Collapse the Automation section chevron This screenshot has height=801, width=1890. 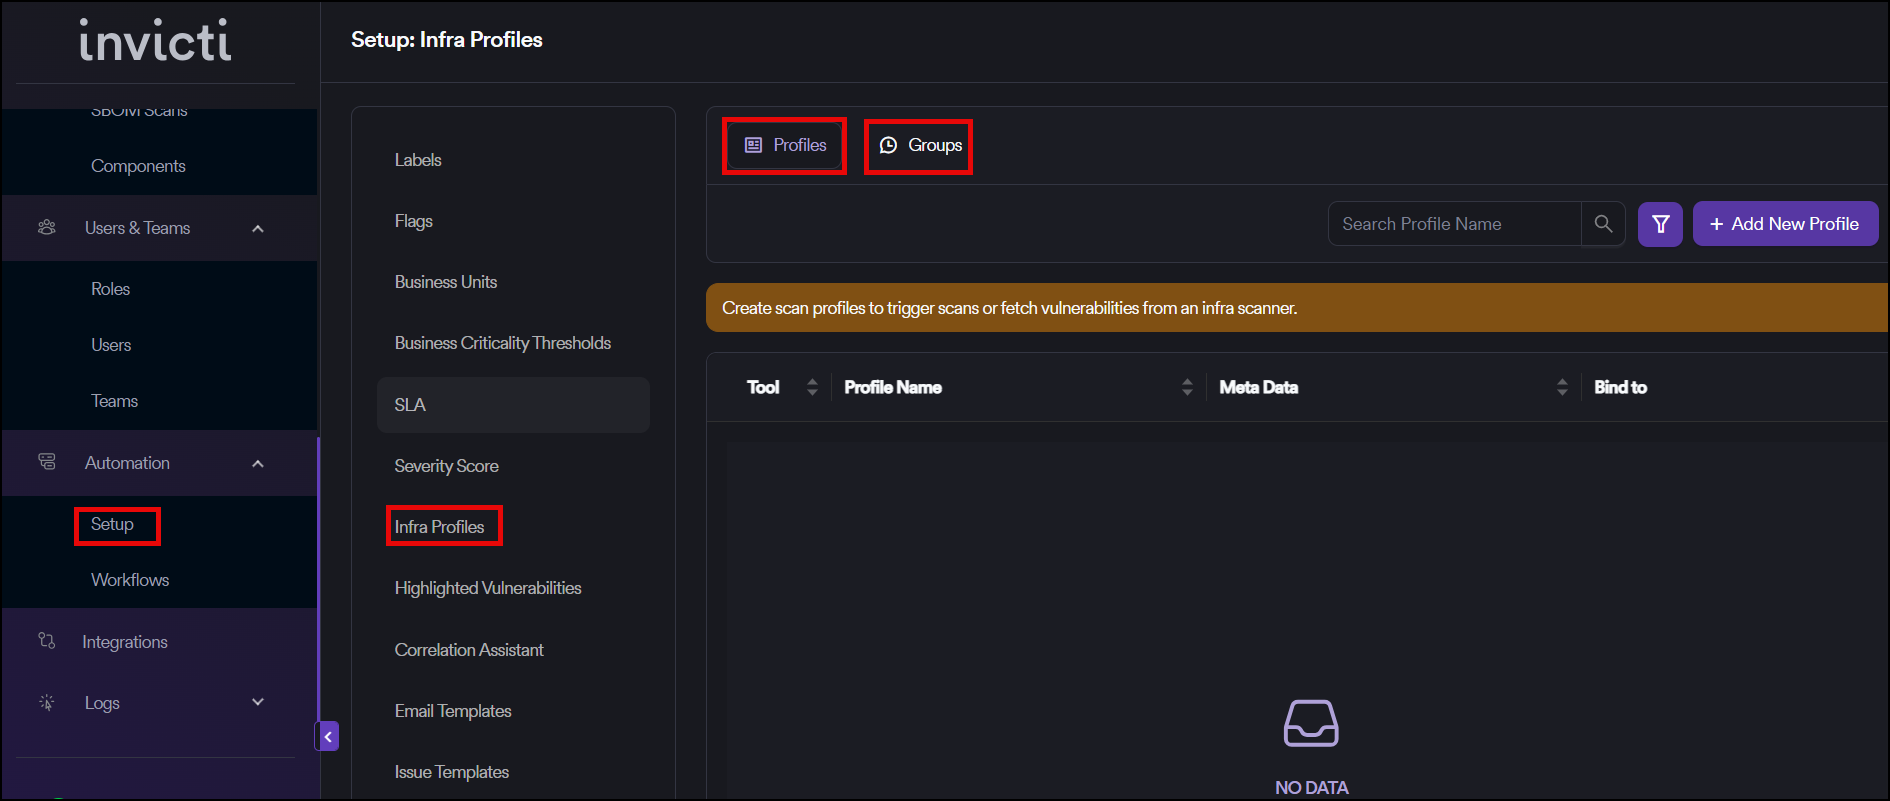click(x=258, y=463)
